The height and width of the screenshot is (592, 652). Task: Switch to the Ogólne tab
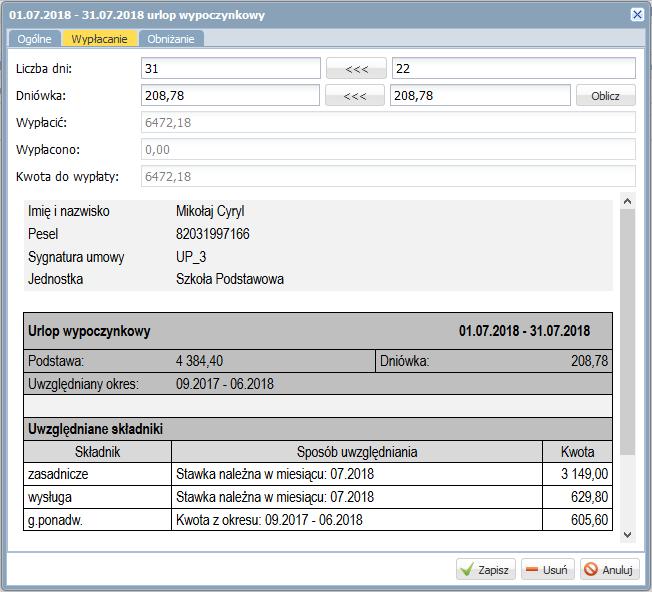tap(35, 39)
